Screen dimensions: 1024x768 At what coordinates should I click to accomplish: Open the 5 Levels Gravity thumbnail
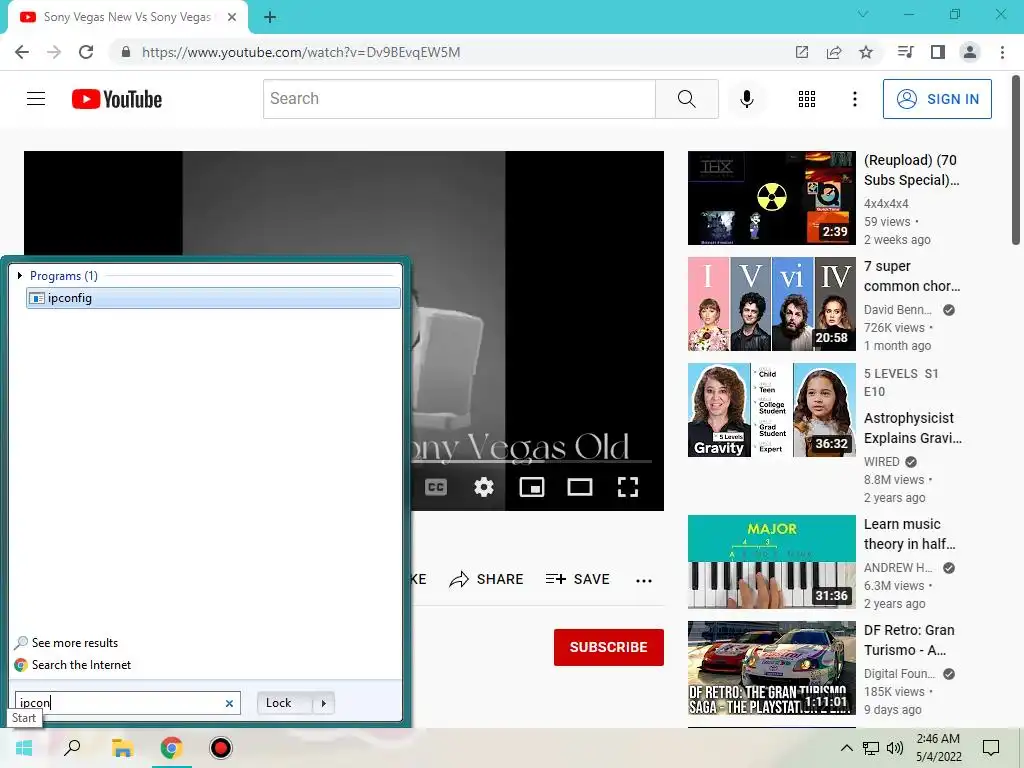[x=771, y=410]
